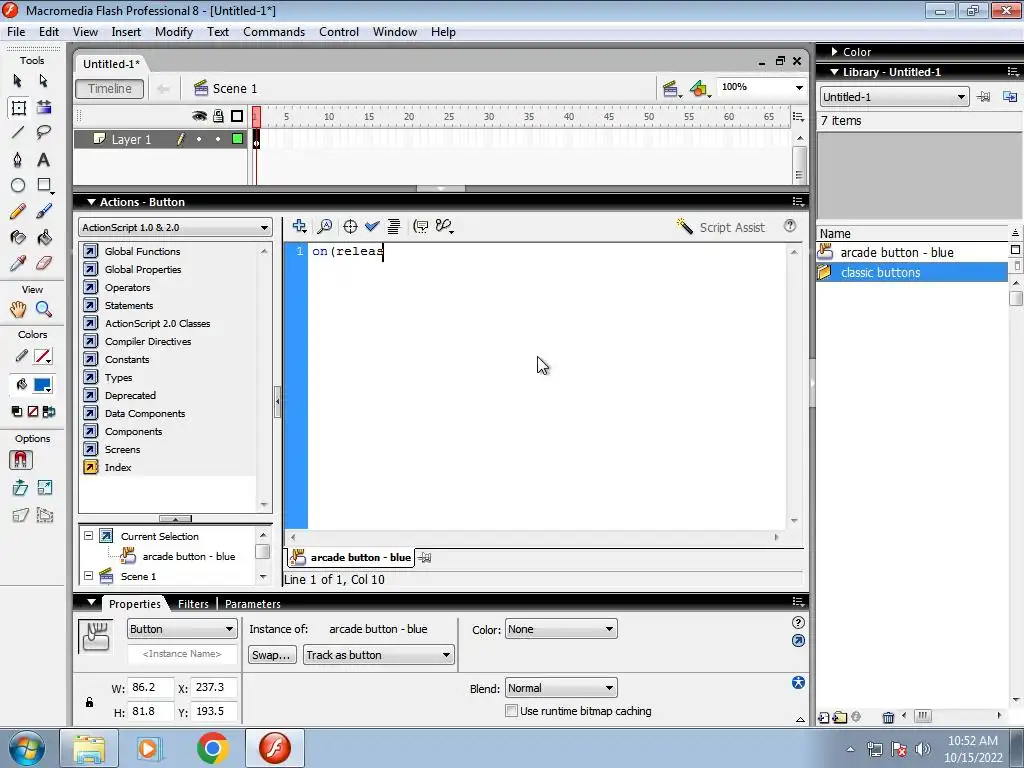Open ActionScript 1.0 & 2.0 version dropdown
1024x768 pixels.
pos(174,227)
